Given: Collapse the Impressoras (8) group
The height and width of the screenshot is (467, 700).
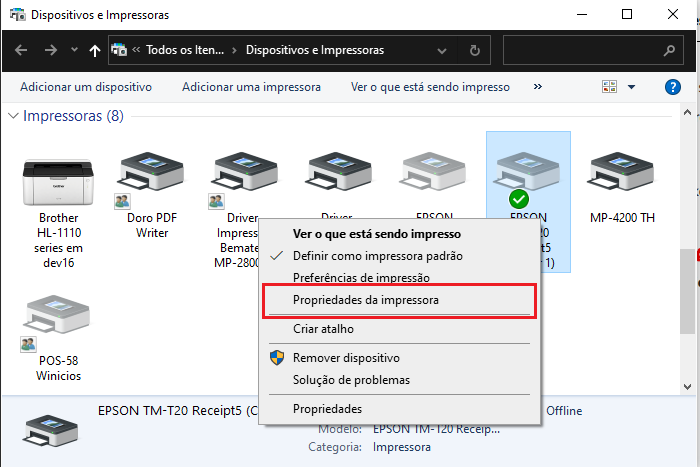Looking at the screenshot, I should (x=13, y=116).
